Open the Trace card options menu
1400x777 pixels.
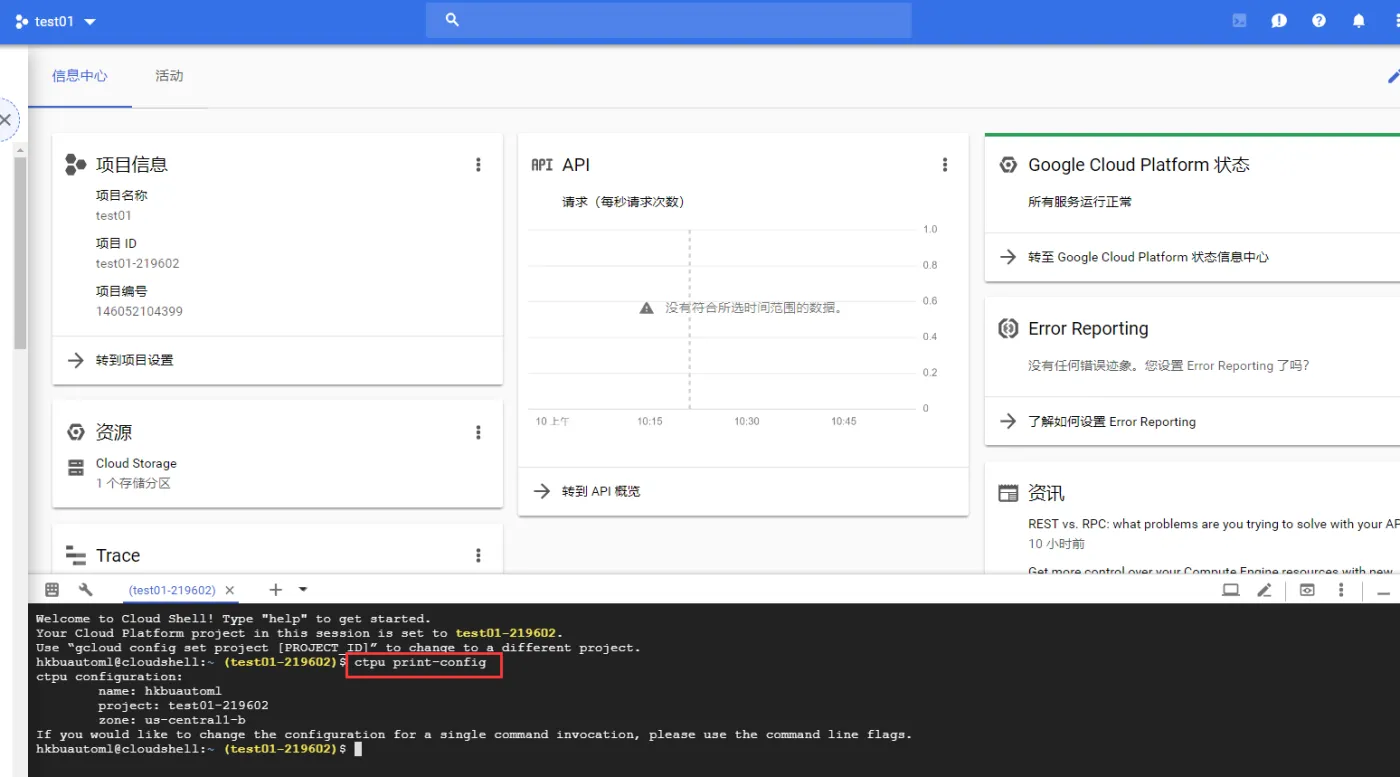click(478, 556)
